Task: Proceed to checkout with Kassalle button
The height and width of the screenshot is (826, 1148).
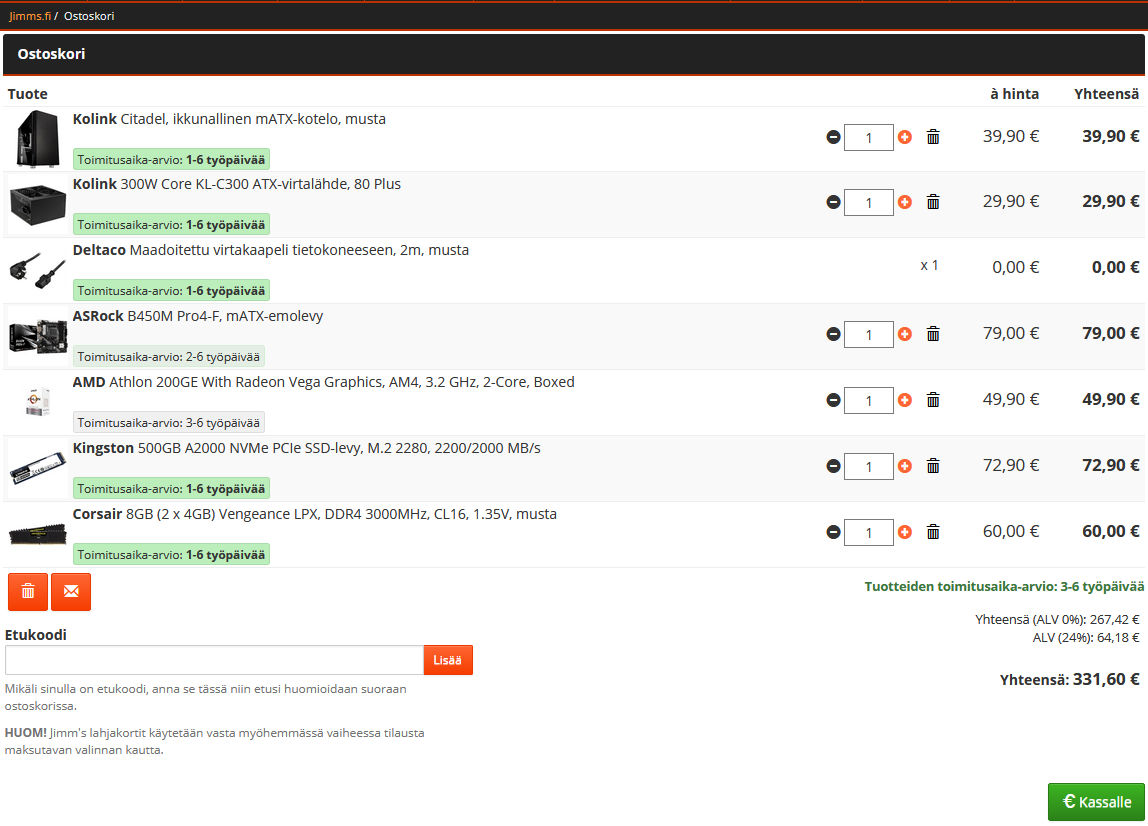Action: click(x=1096, y=802)
